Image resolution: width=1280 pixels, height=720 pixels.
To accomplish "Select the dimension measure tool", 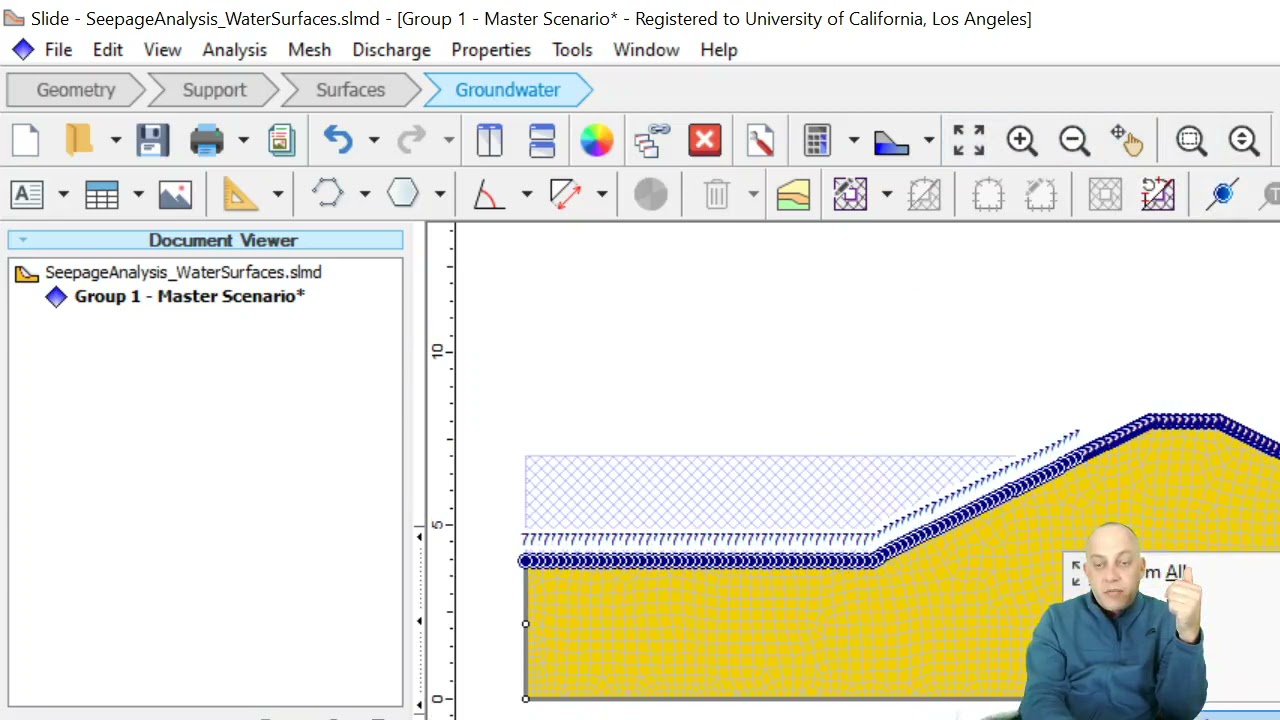I will point(565,194).
